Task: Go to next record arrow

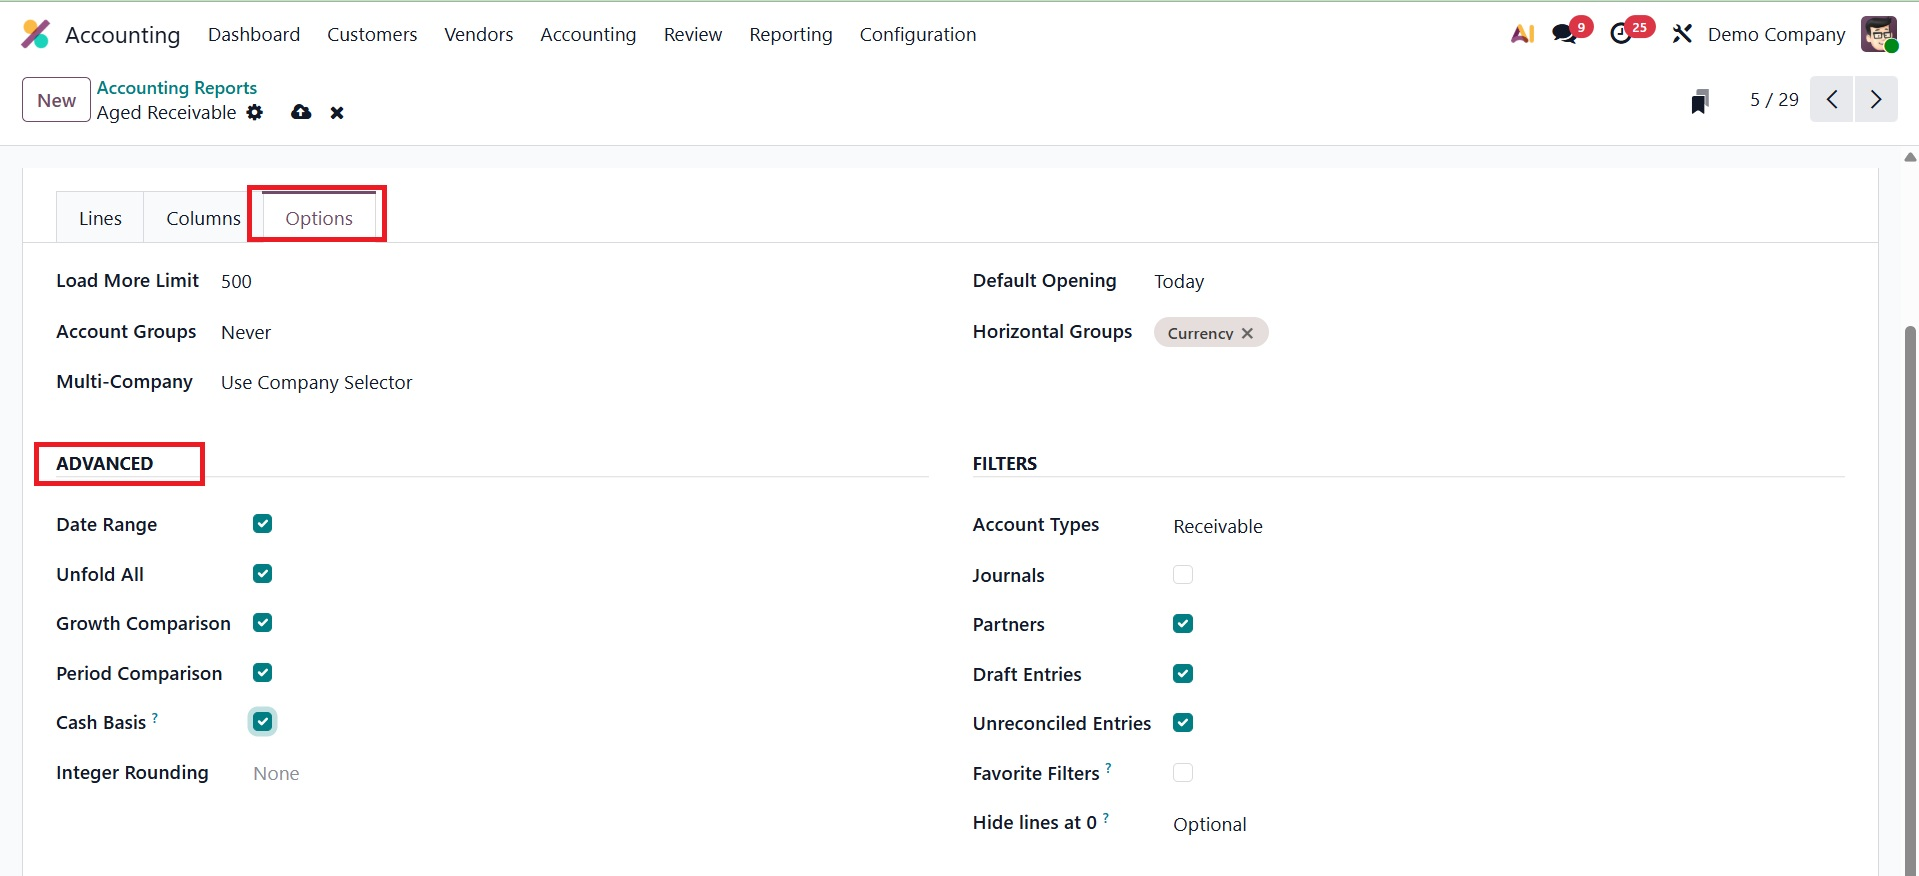Action: 1876,99
